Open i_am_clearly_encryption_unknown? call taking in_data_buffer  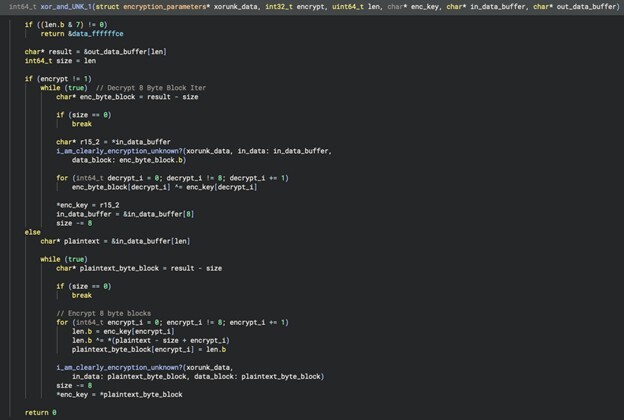point(119,151)
